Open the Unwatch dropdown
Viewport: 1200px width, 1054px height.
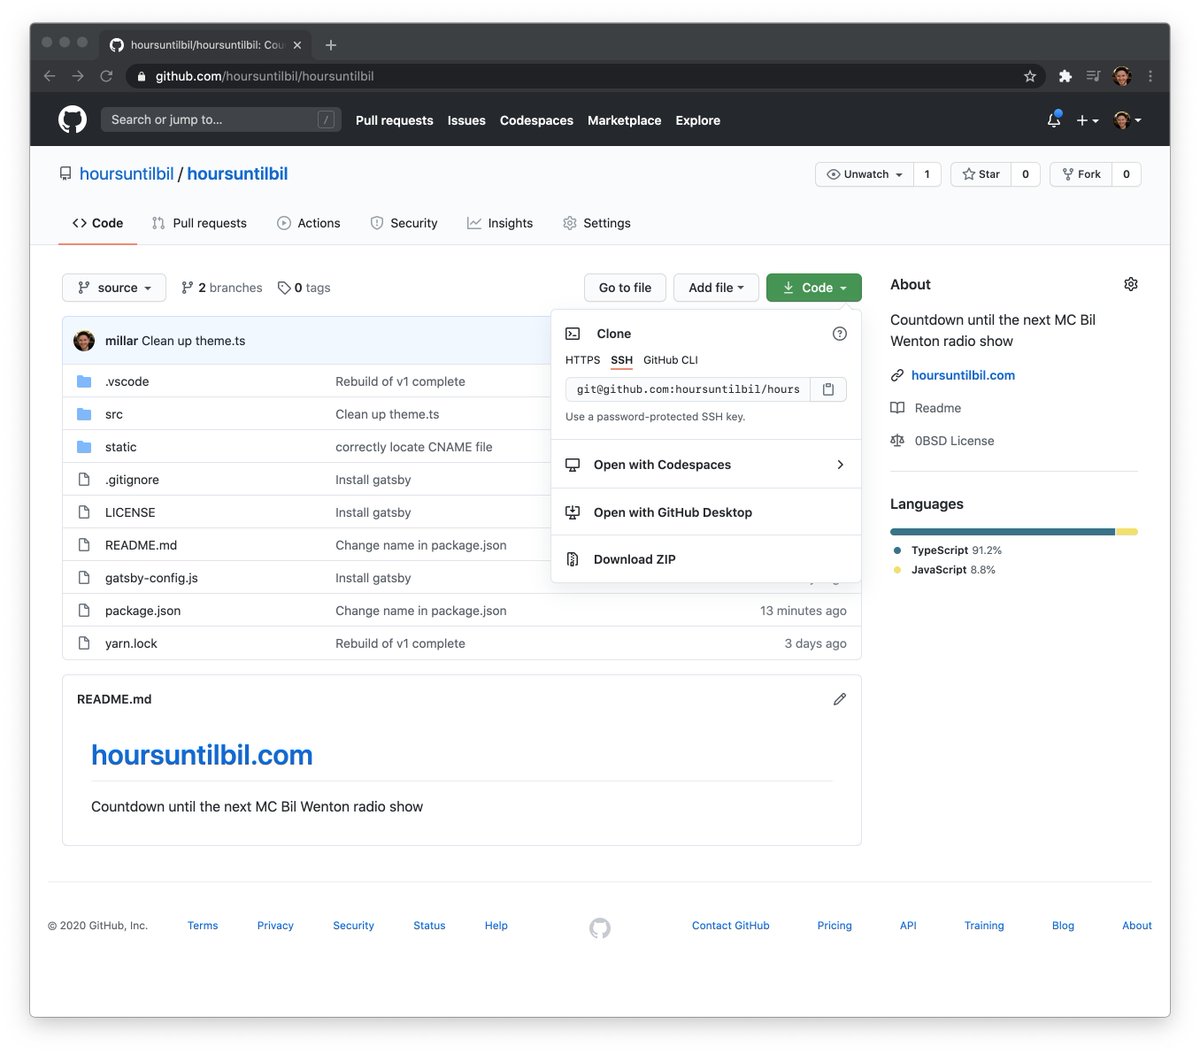865,174
